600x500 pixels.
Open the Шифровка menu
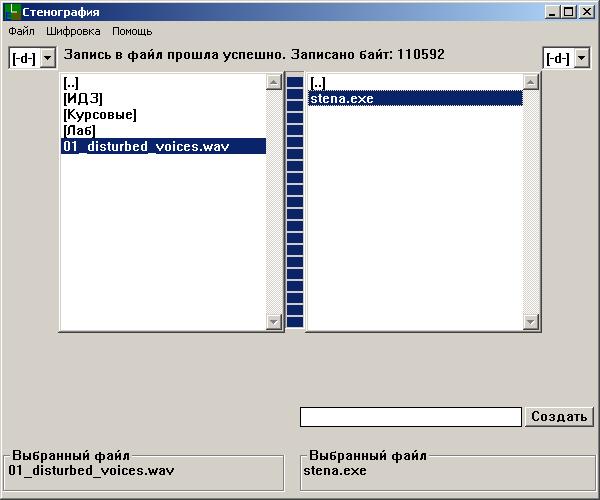point(73,31)
